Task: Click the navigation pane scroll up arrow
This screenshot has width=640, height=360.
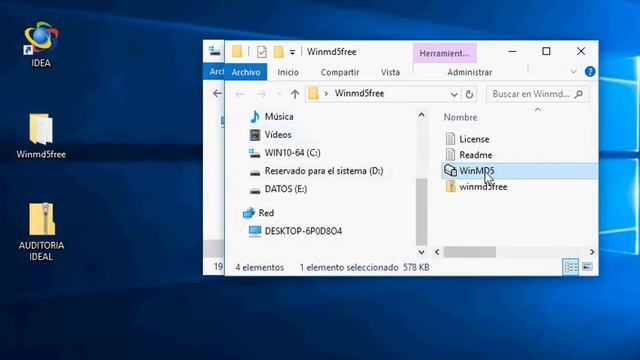Action: pyautogui.click(x=421, y=115)
